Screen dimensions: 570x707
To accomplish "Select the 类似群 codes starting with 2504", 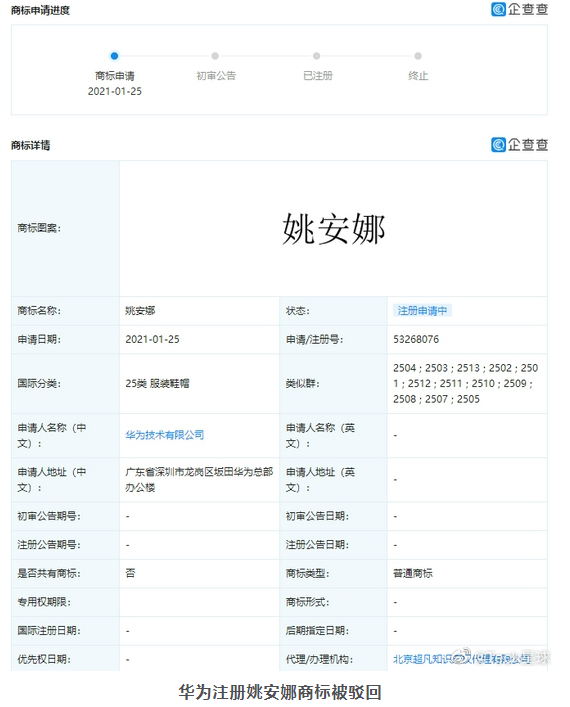I will [x=465, y=384].
